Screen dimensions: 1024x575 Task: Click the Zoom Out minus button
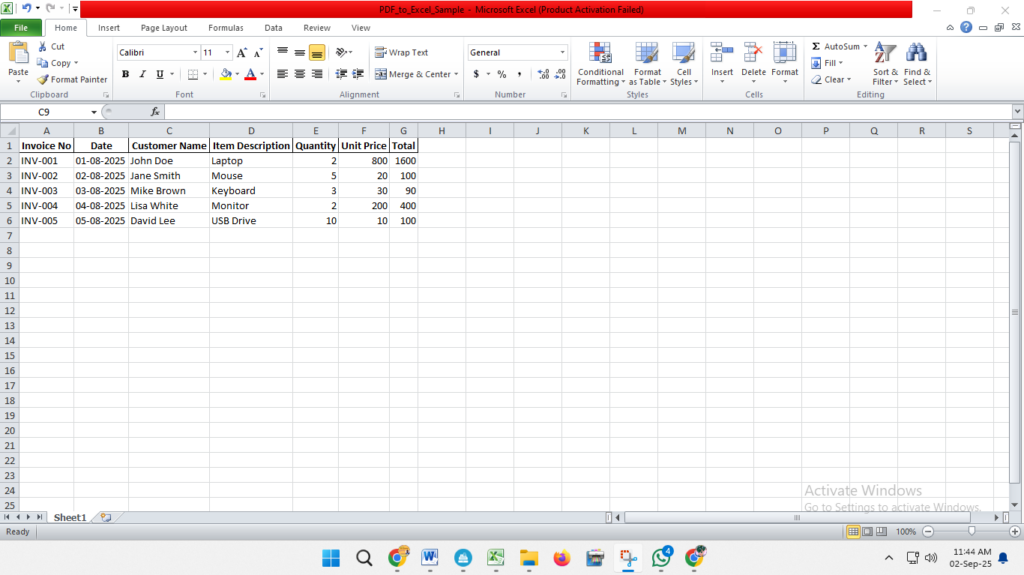928,532
